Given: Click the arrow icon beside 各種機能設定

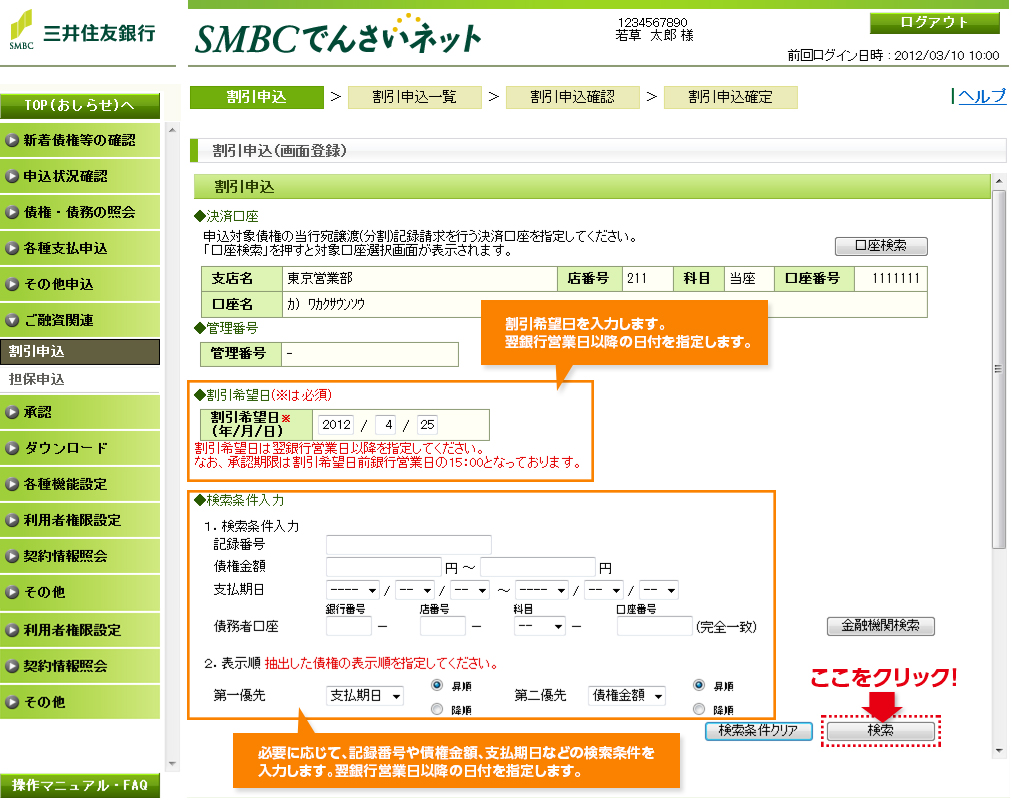Looking at the screenshot, I should point(12,485).
